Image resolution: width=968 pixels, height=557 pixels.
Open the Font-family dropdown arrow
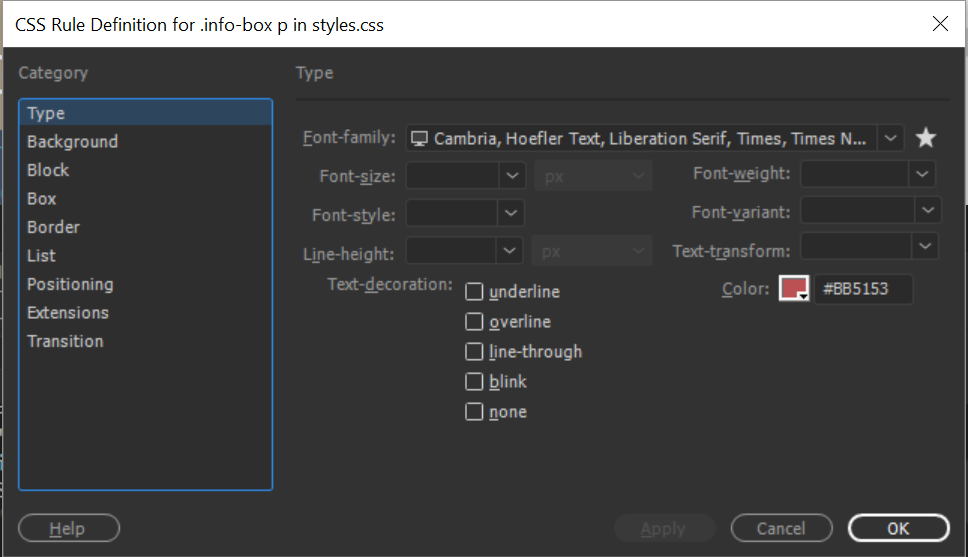coord(891,138)
